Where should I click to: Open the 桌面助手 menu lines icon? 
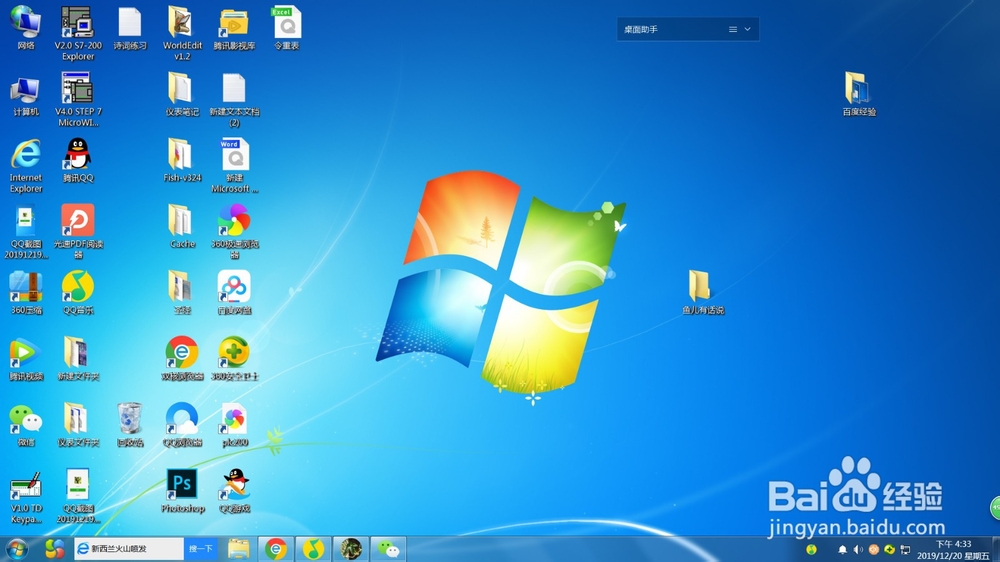733,29
